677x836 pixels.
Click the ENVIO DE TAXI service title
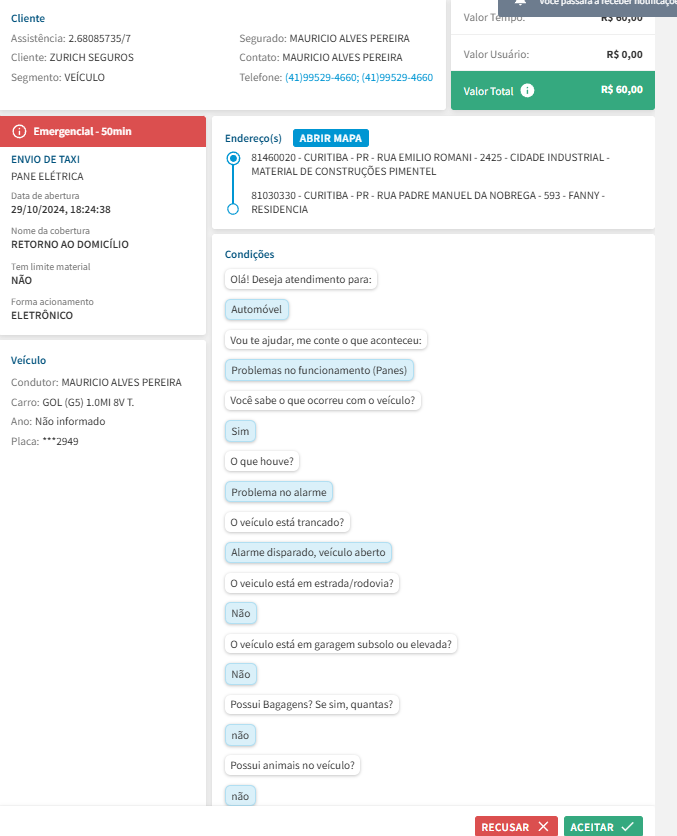45,159
